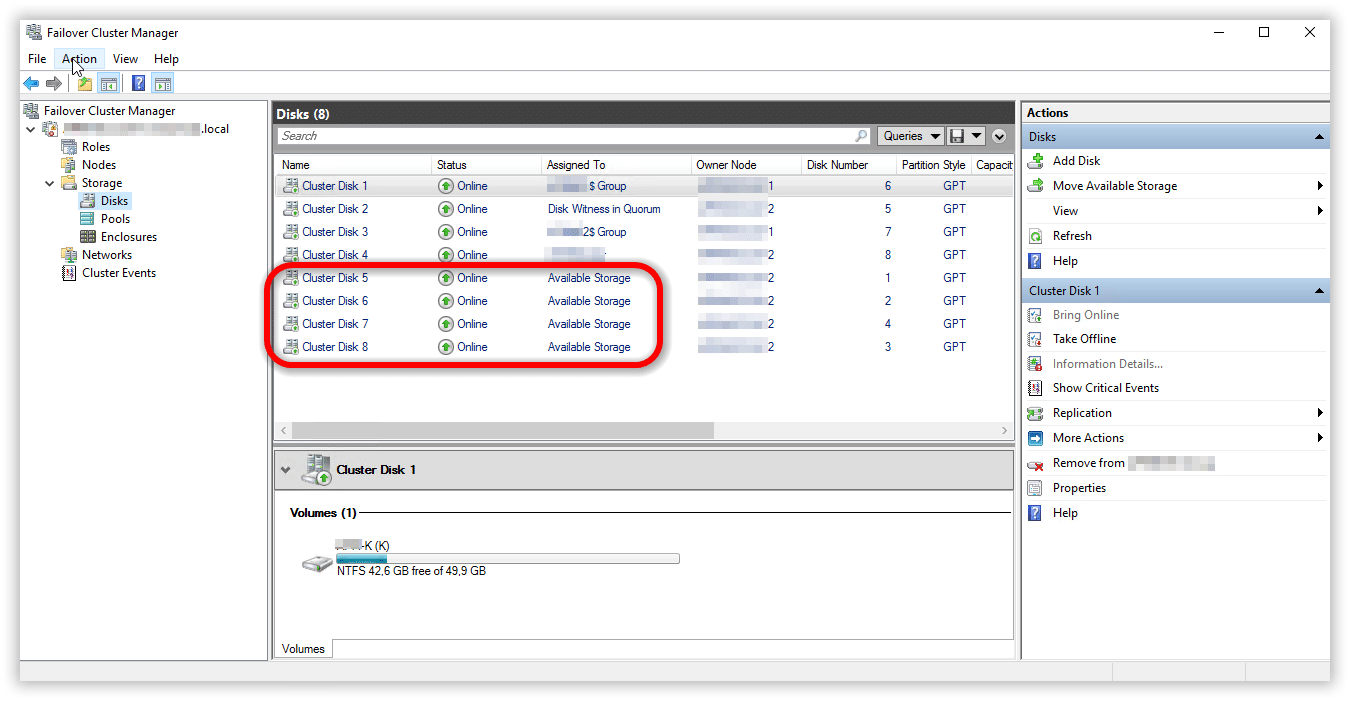The height and width of the screenshot is (701, 1350).
Task: Click the Show Critical Events icon
Action: point(1036,388)
